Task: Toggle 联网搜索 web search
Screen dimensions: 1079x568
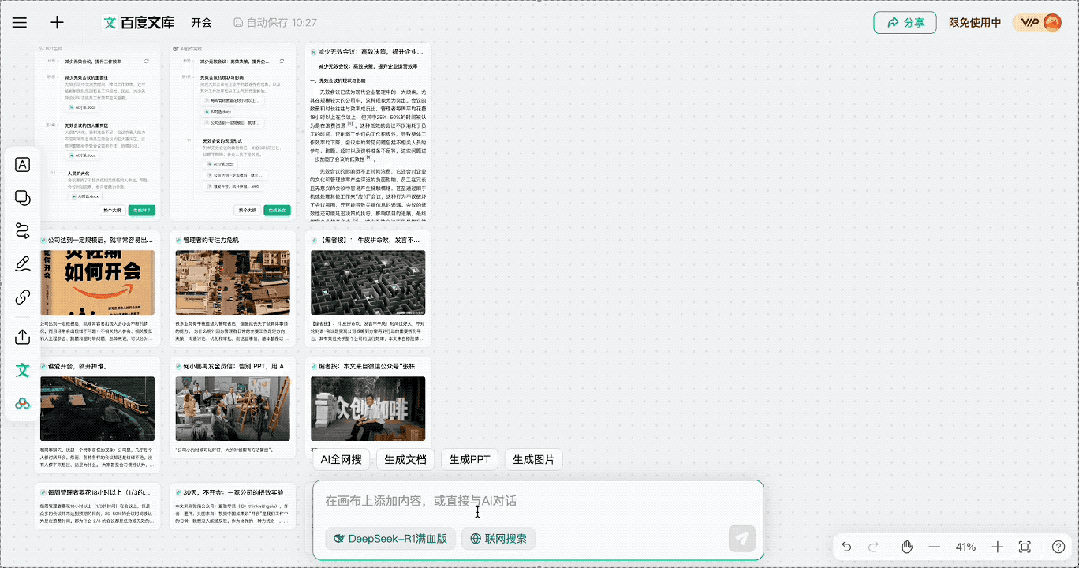Action: pyautogui.click(x=498, y=538)
